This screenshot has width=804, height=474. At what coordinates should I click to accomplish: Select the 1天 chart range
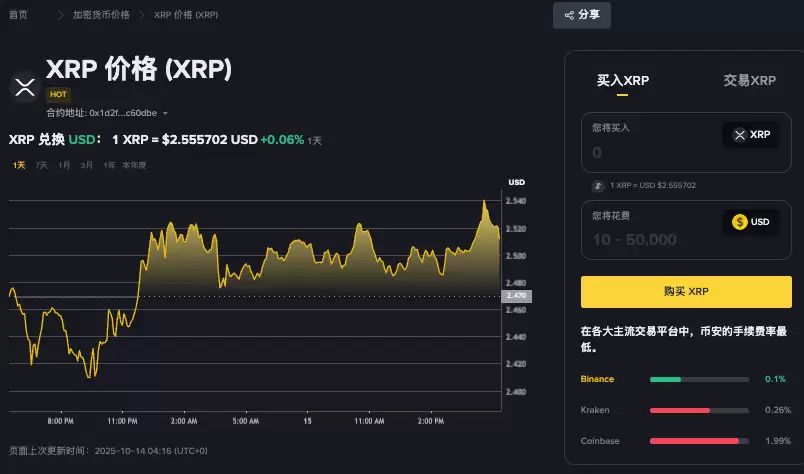[19, 165]
